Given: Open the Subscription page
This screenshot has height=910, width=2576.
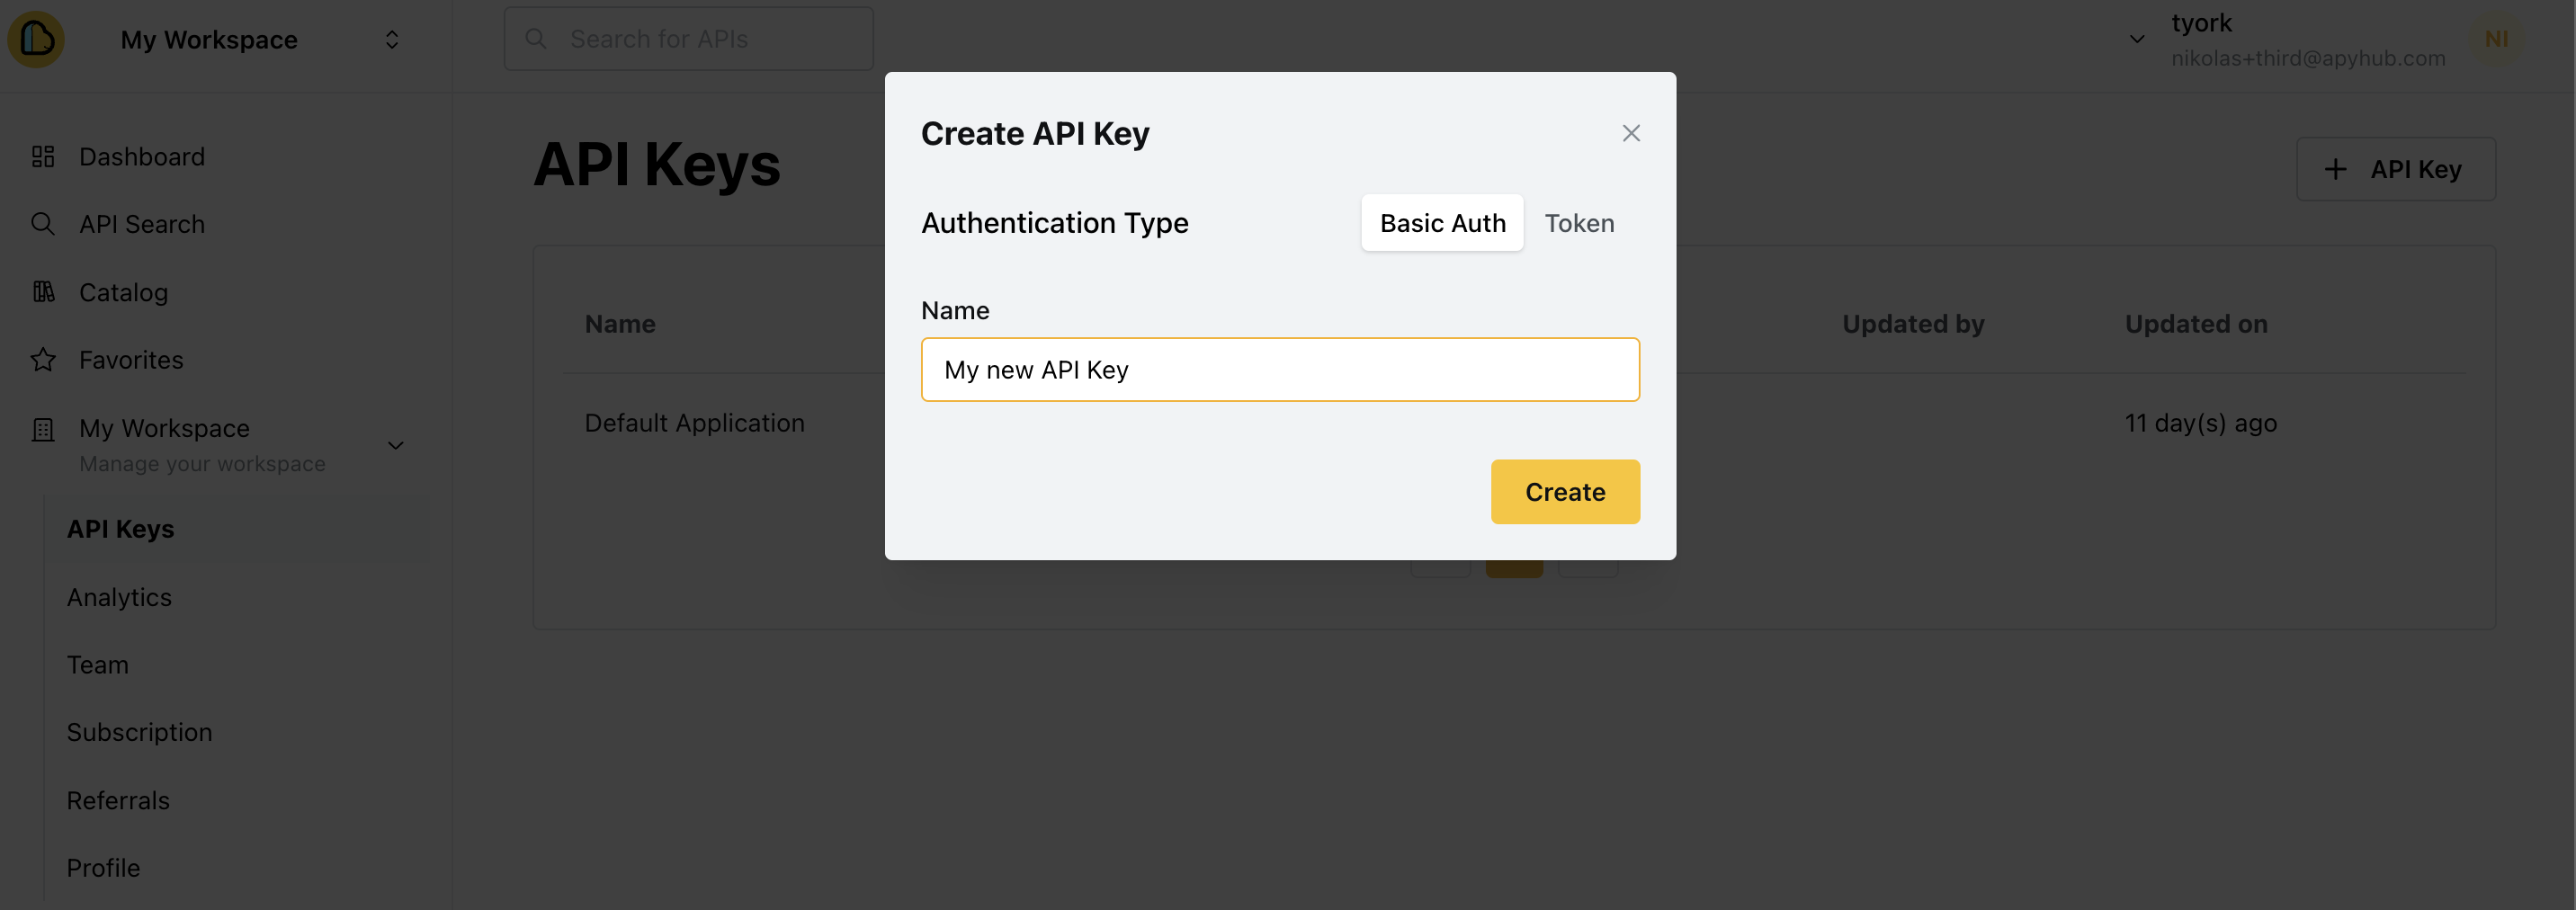Looking at the screenshot, I should 139,731.
